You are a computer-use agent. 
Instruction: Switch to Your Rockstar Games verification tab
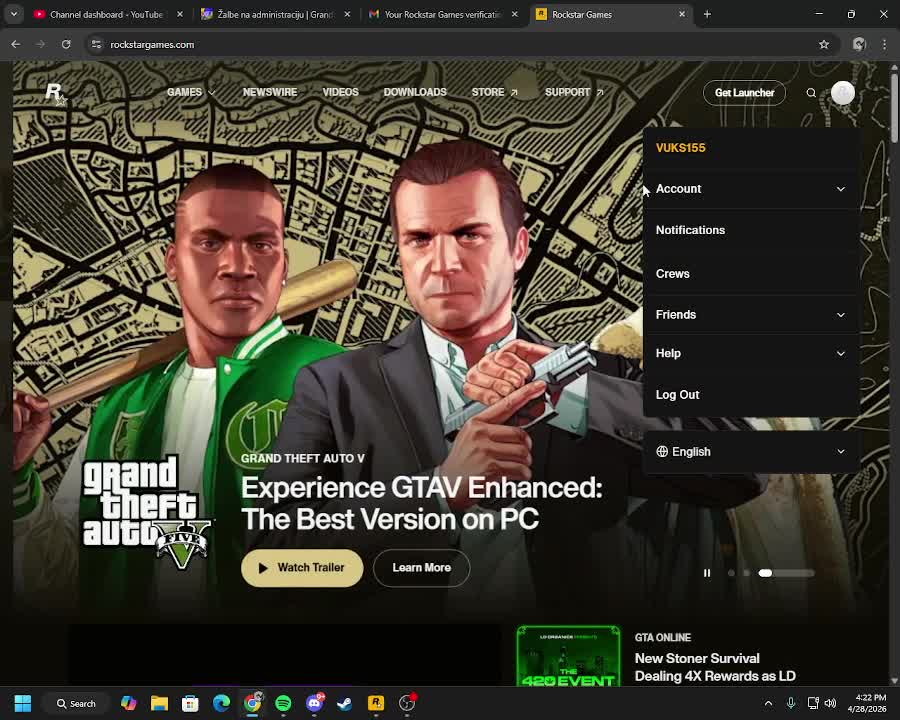[x=443, y=14]
